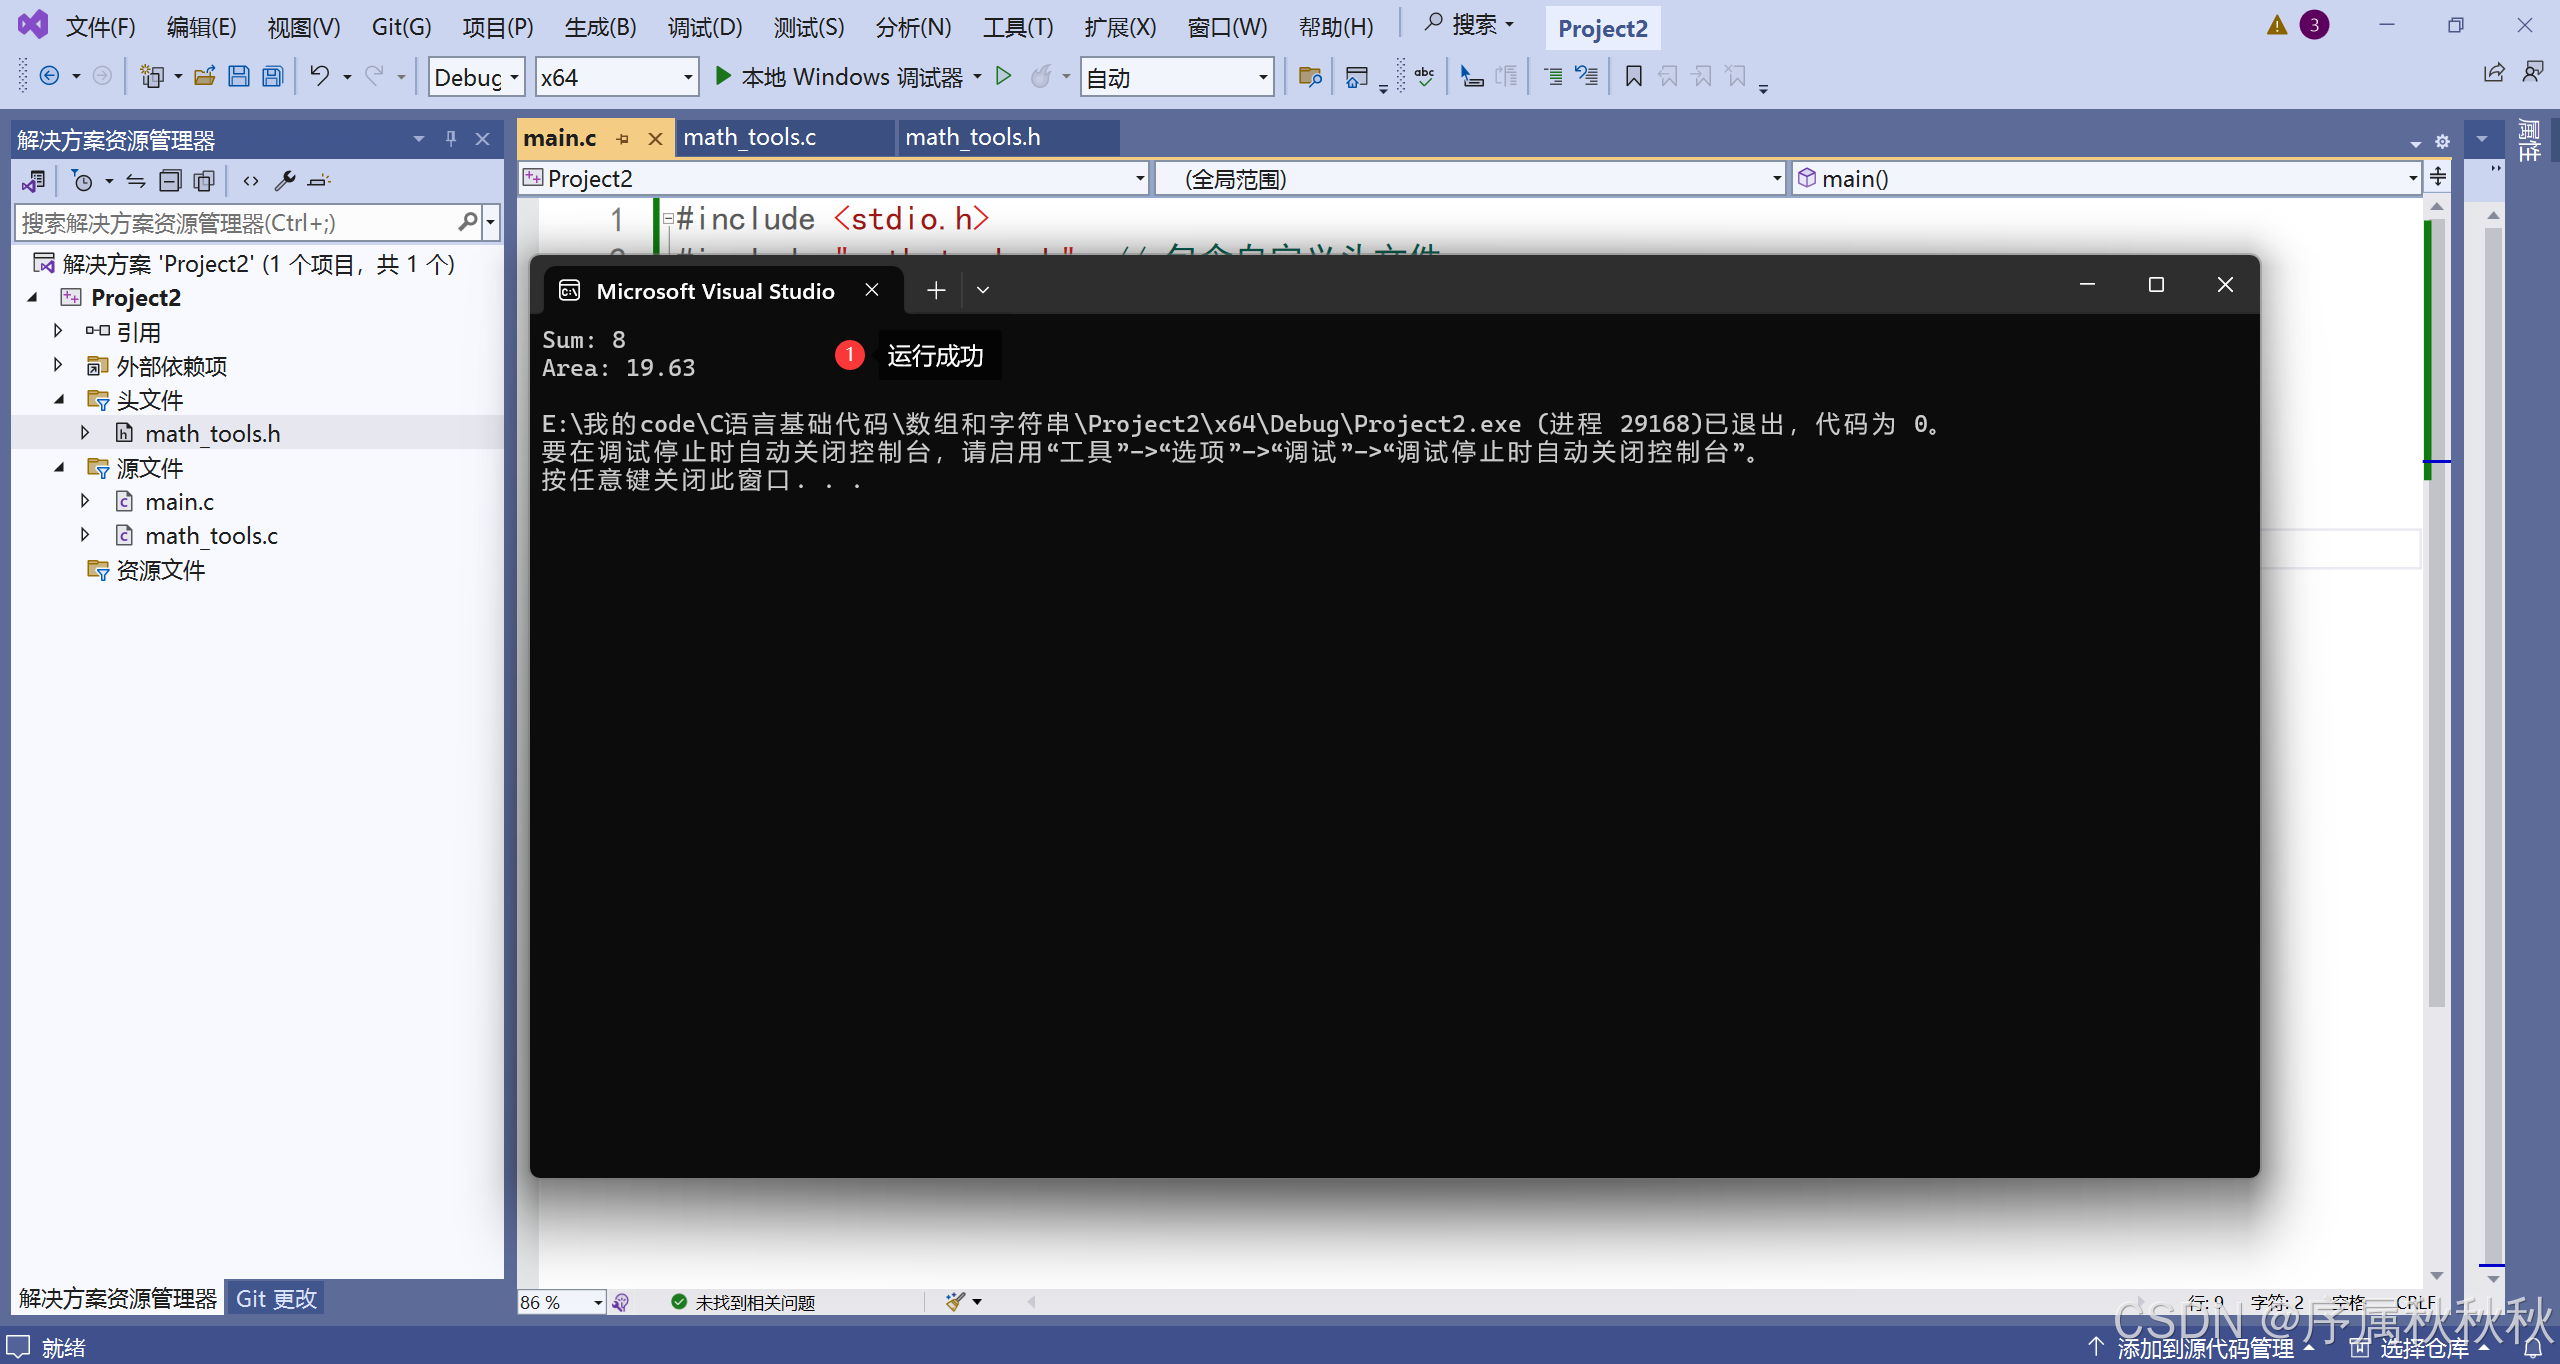
Task: Pin the main.c editor tab
Action: [623, 138]
